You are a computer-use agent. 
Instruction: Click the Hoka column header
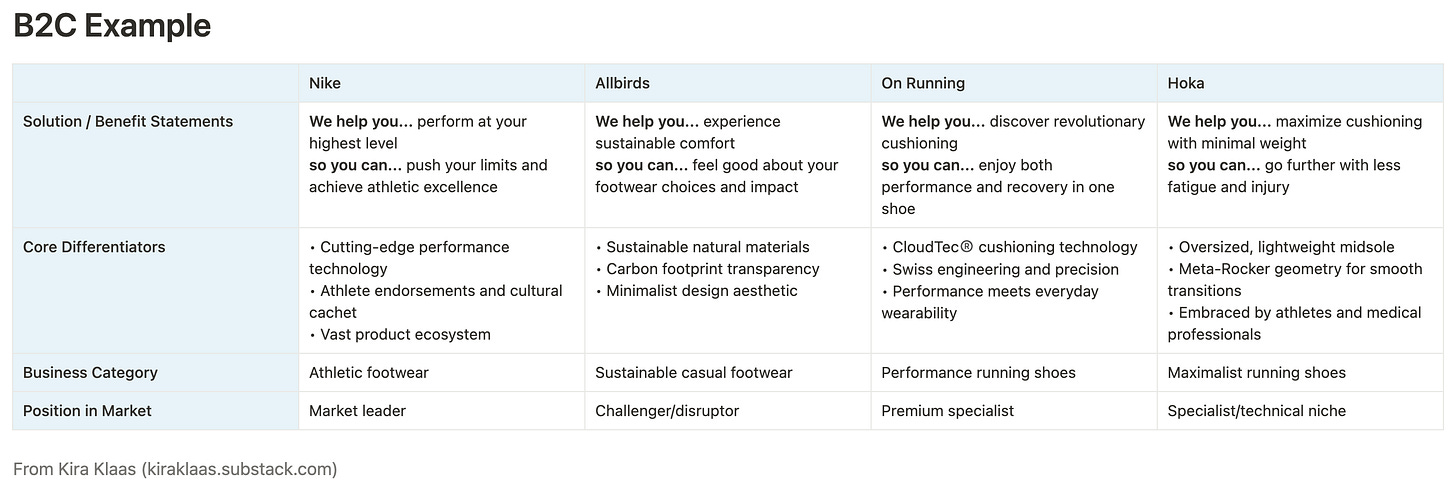(1185, 83)
